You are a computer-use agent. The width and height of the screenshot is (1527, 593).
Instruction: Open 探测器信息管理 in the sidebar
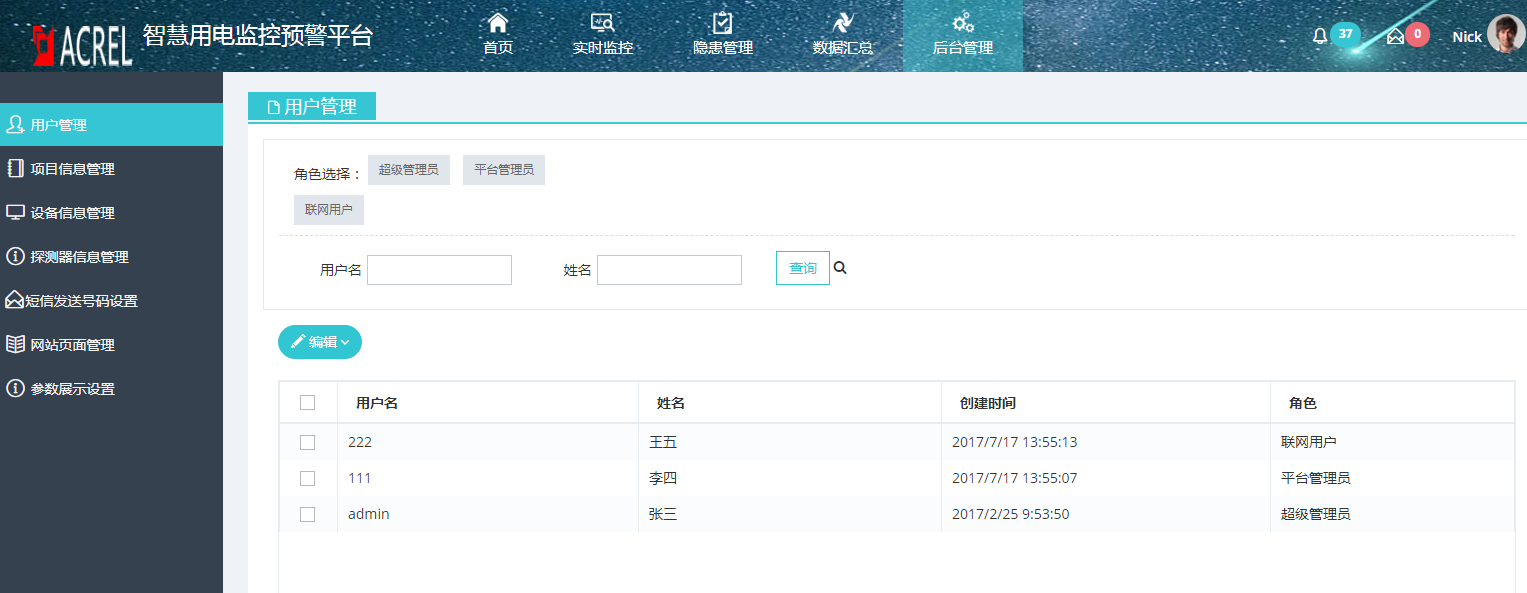click(x=79, y=257)
